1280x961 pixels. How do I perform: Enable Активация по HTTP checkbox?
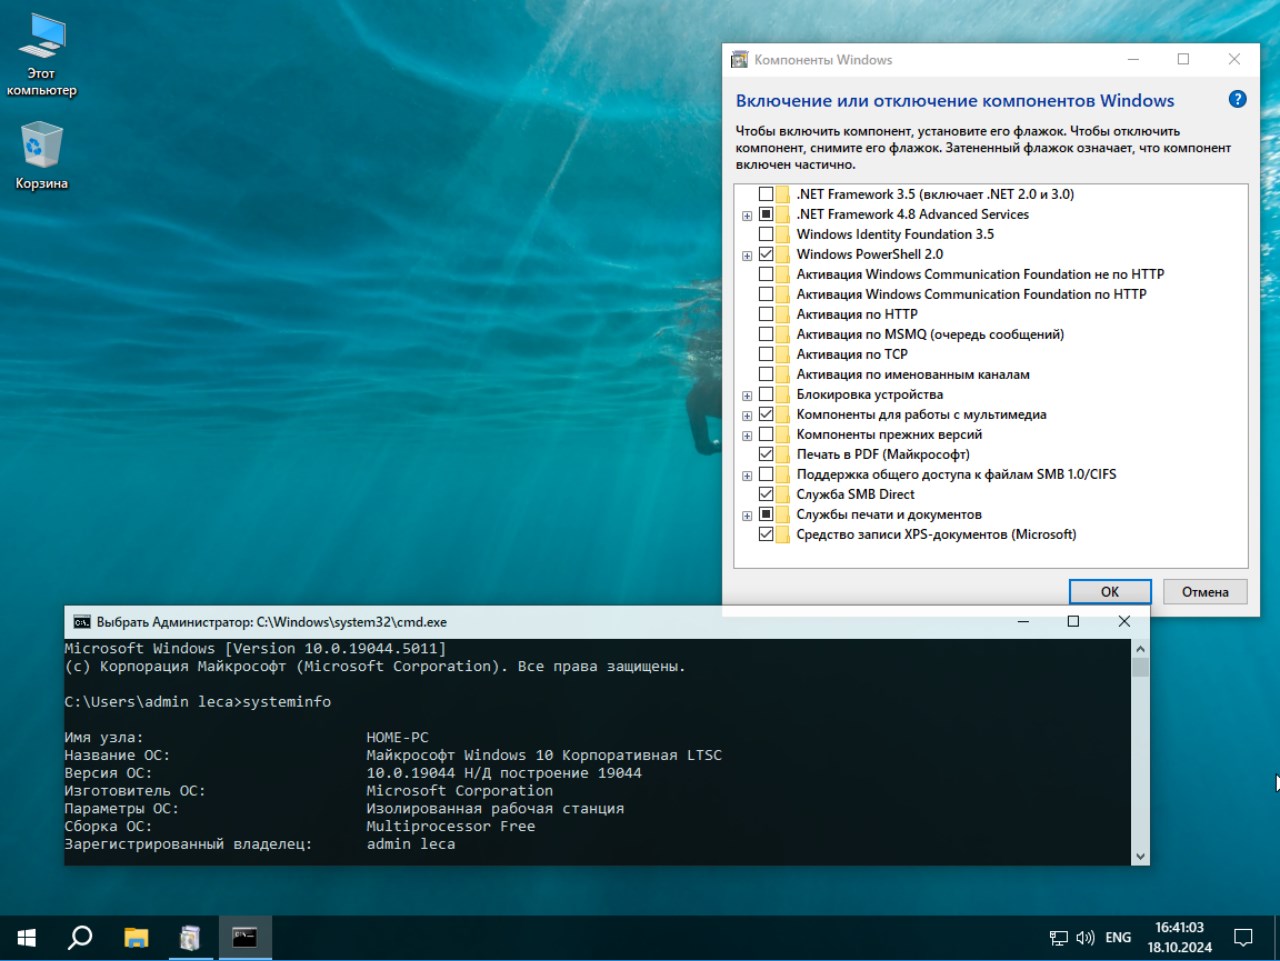pyautogui.click(x=766, y=314)
